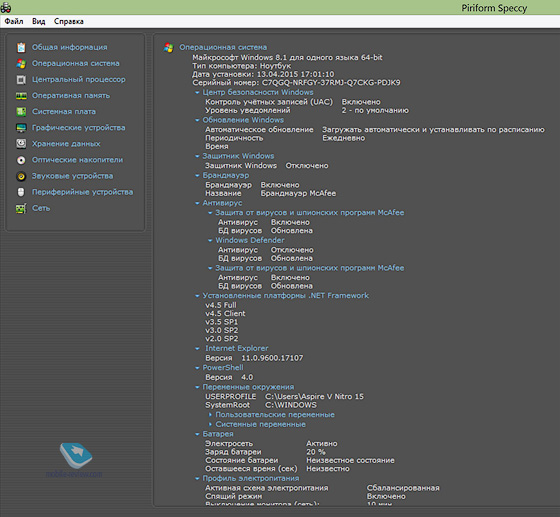This screenshot has width=560, height=517.
Task: Collapse the Брандмауэр node
Action: click(x=197, y=175)
